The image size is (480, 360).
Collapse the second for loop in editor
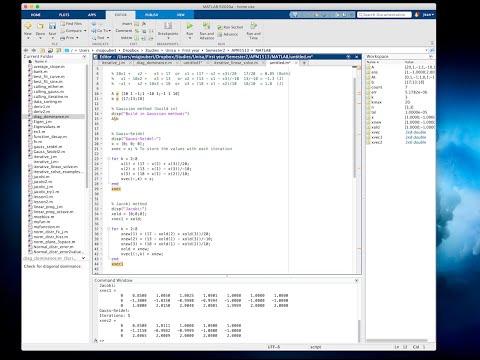[x=109, y=229]
